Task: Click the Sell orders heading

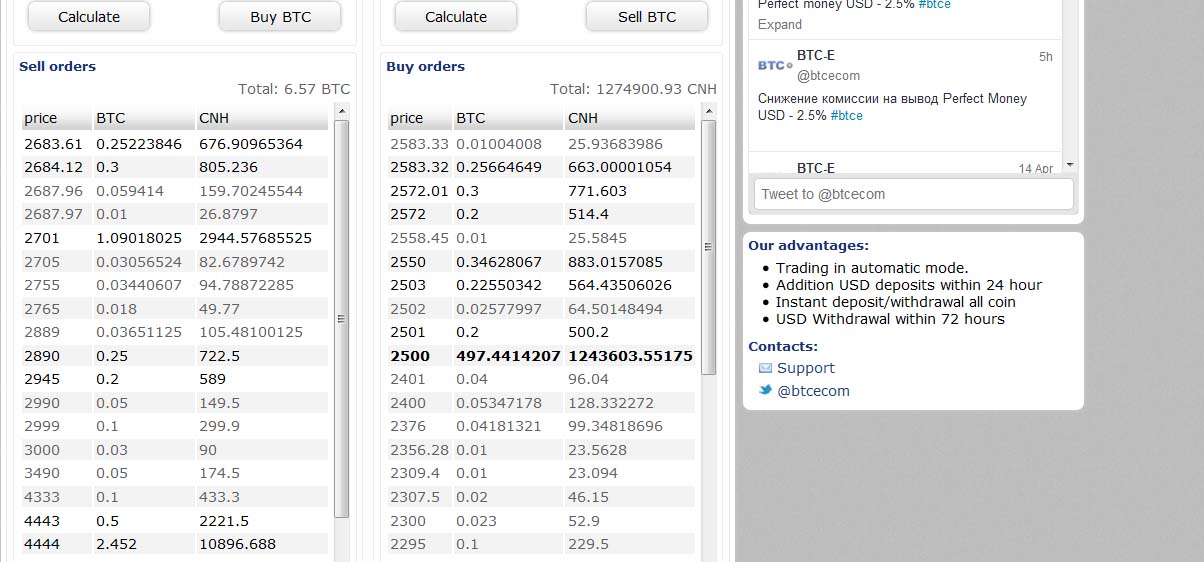Action: 58,67
